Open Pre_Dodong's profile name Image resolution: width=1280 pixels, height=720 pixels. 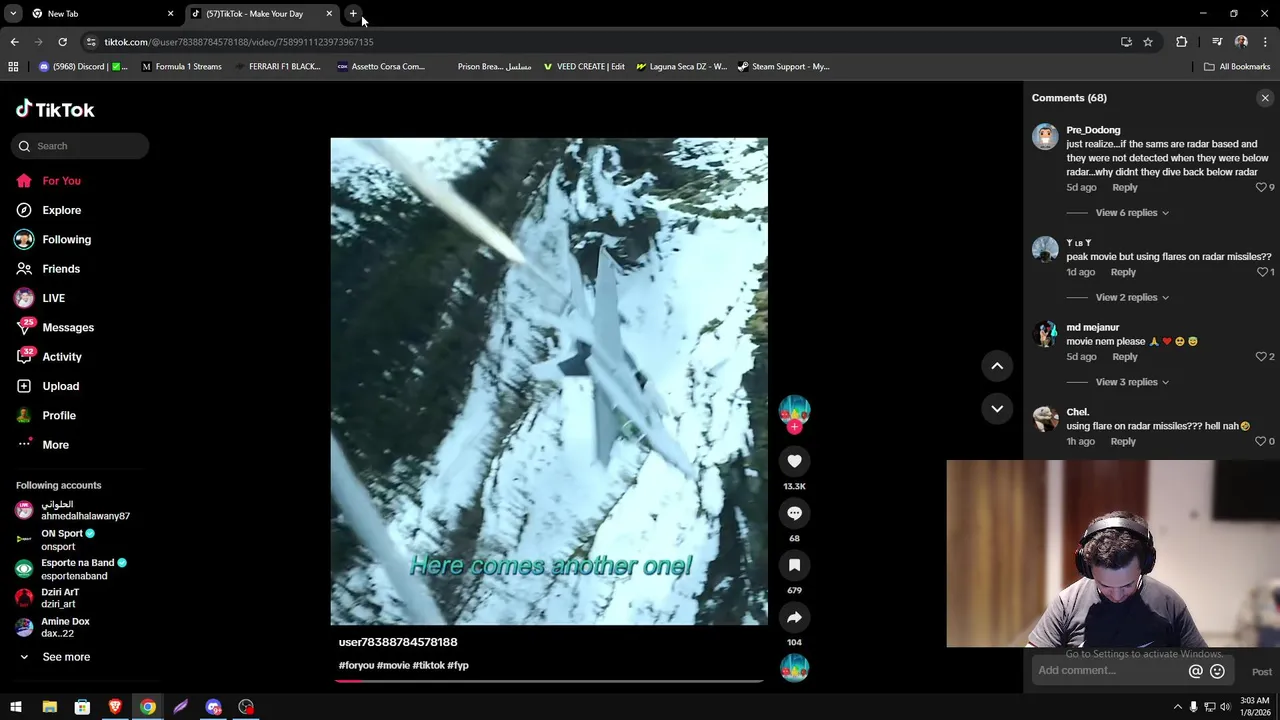click(x=1093, y=130)
